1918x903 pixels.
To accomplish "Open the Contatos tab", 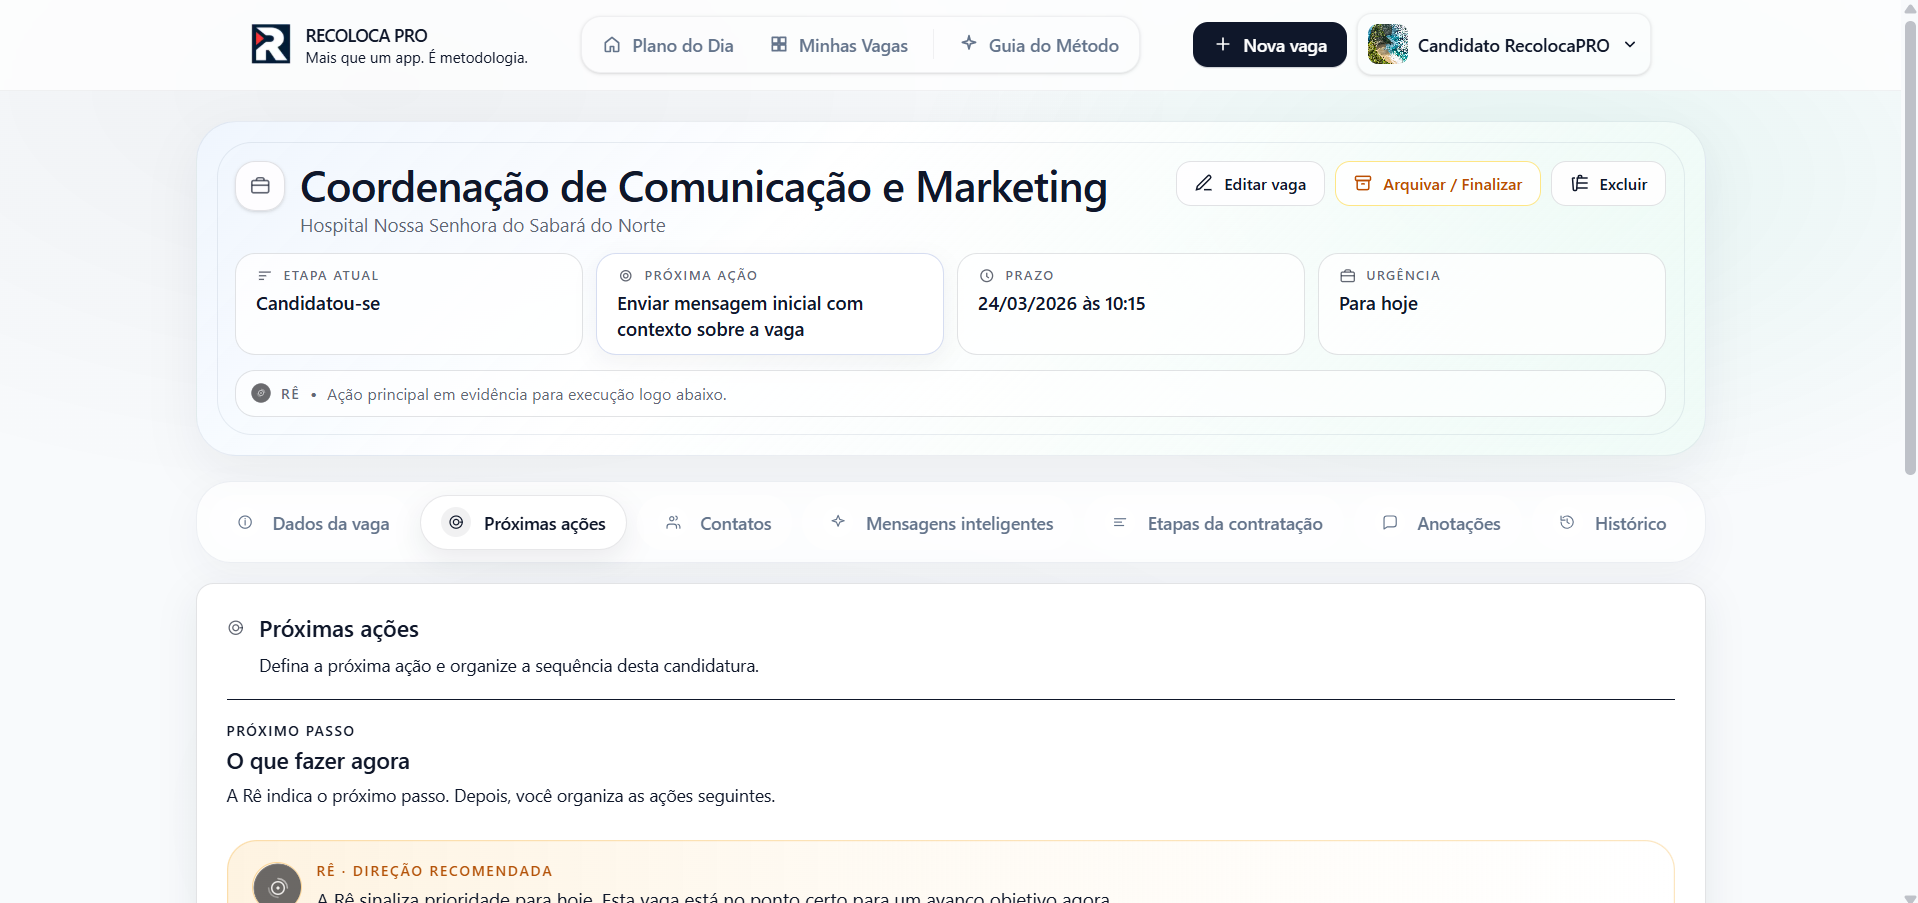I will pos(719,523).
